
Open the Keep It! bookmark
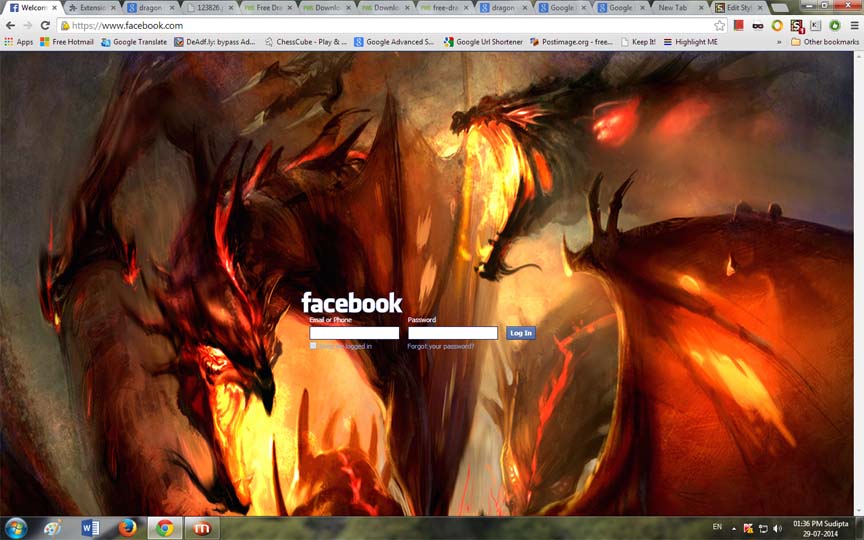click(638, 42)
